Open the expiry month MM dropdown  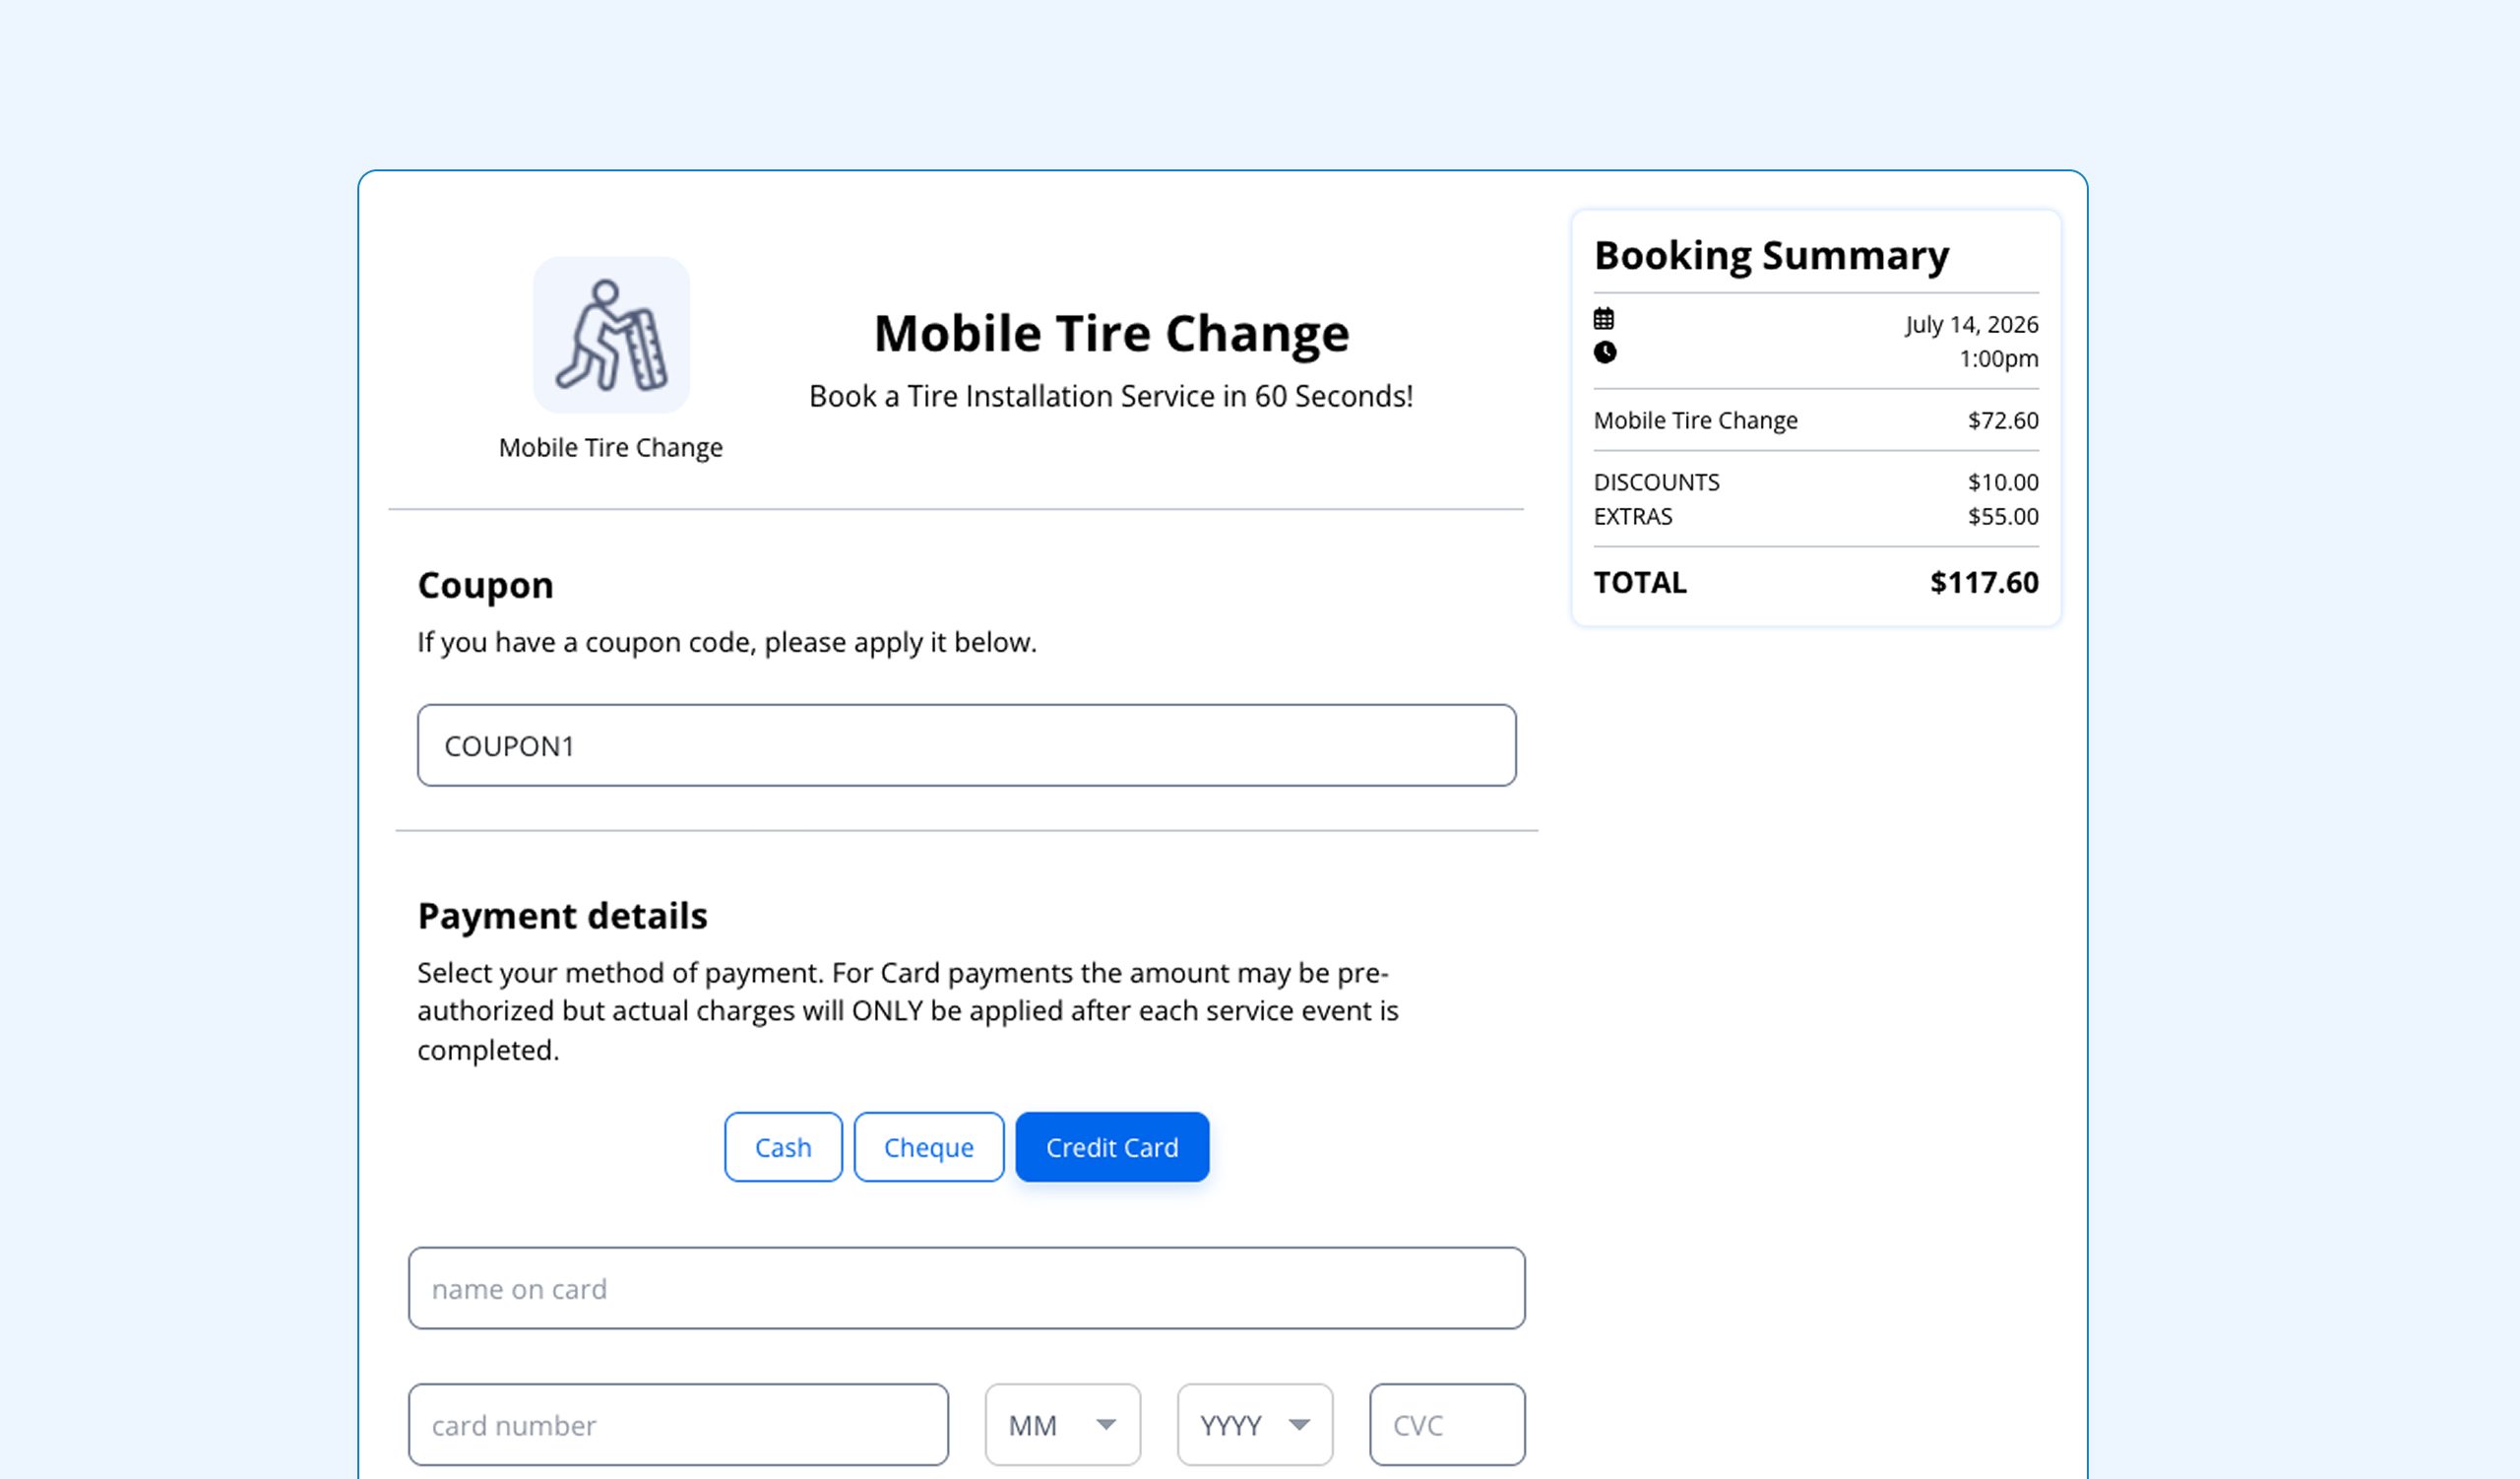point(1062,1424)
